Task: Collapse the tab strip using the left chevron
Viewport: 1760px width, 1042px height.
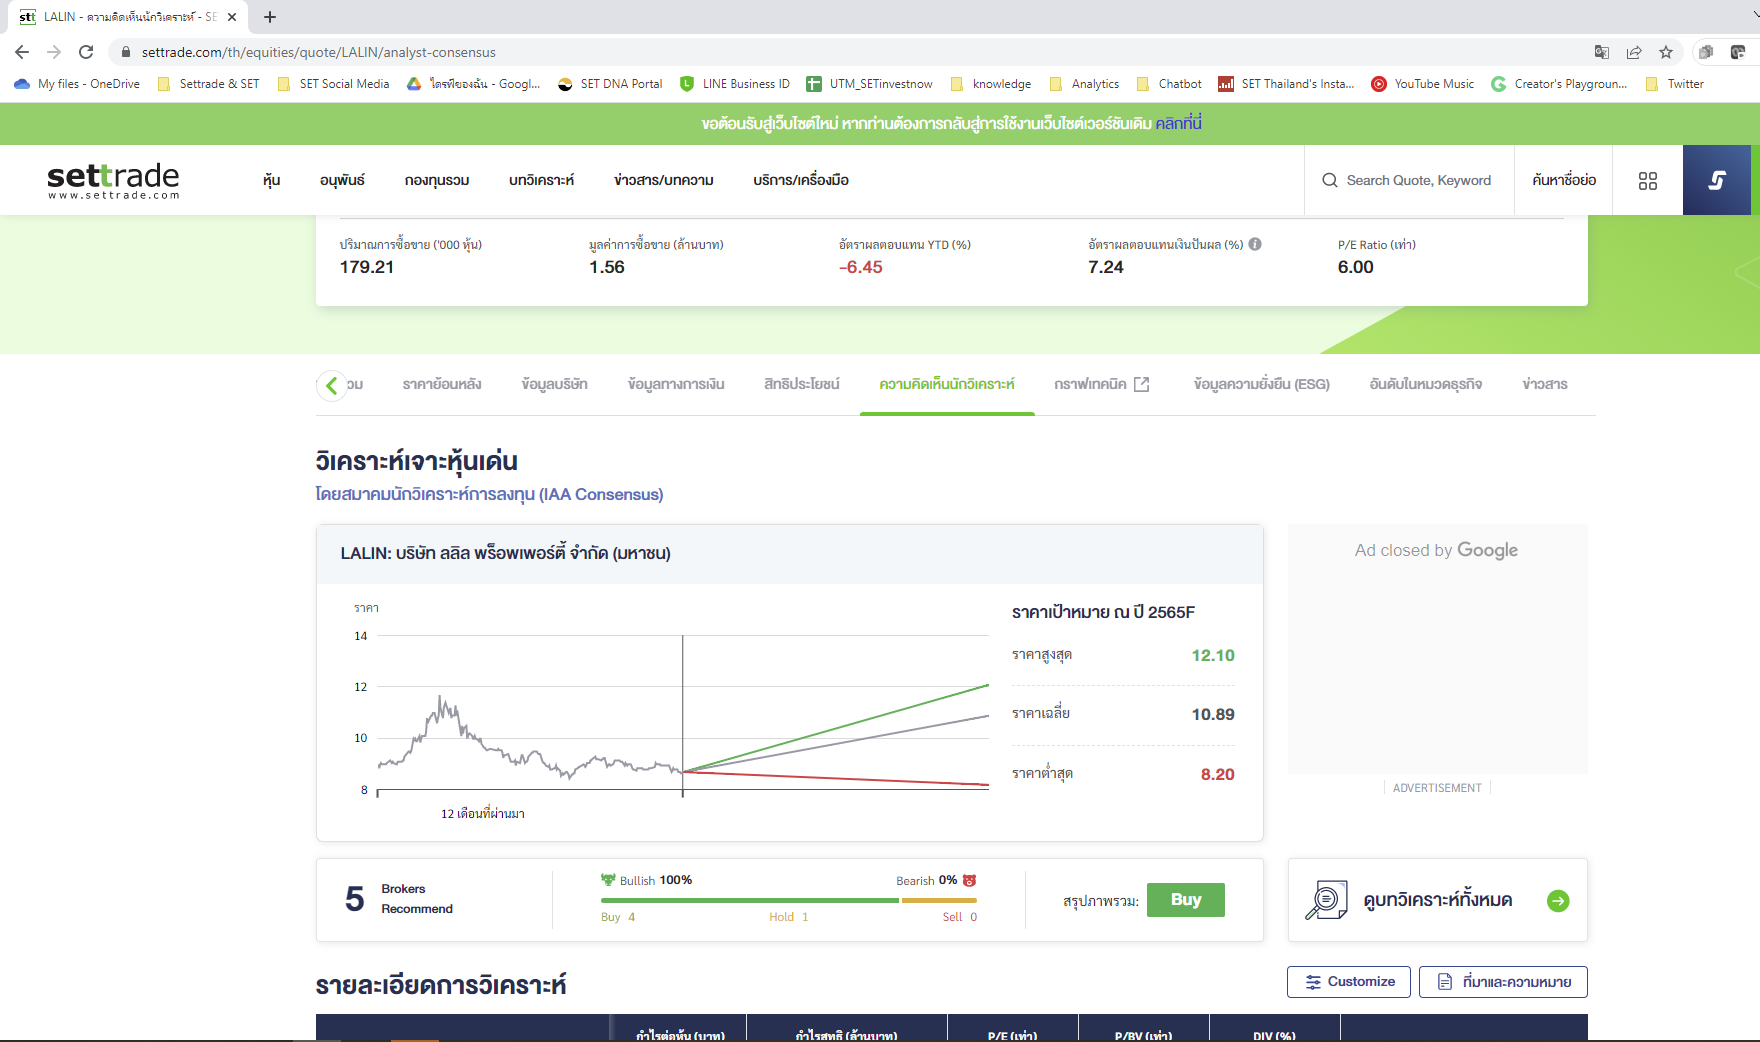Action: (332, 385)
